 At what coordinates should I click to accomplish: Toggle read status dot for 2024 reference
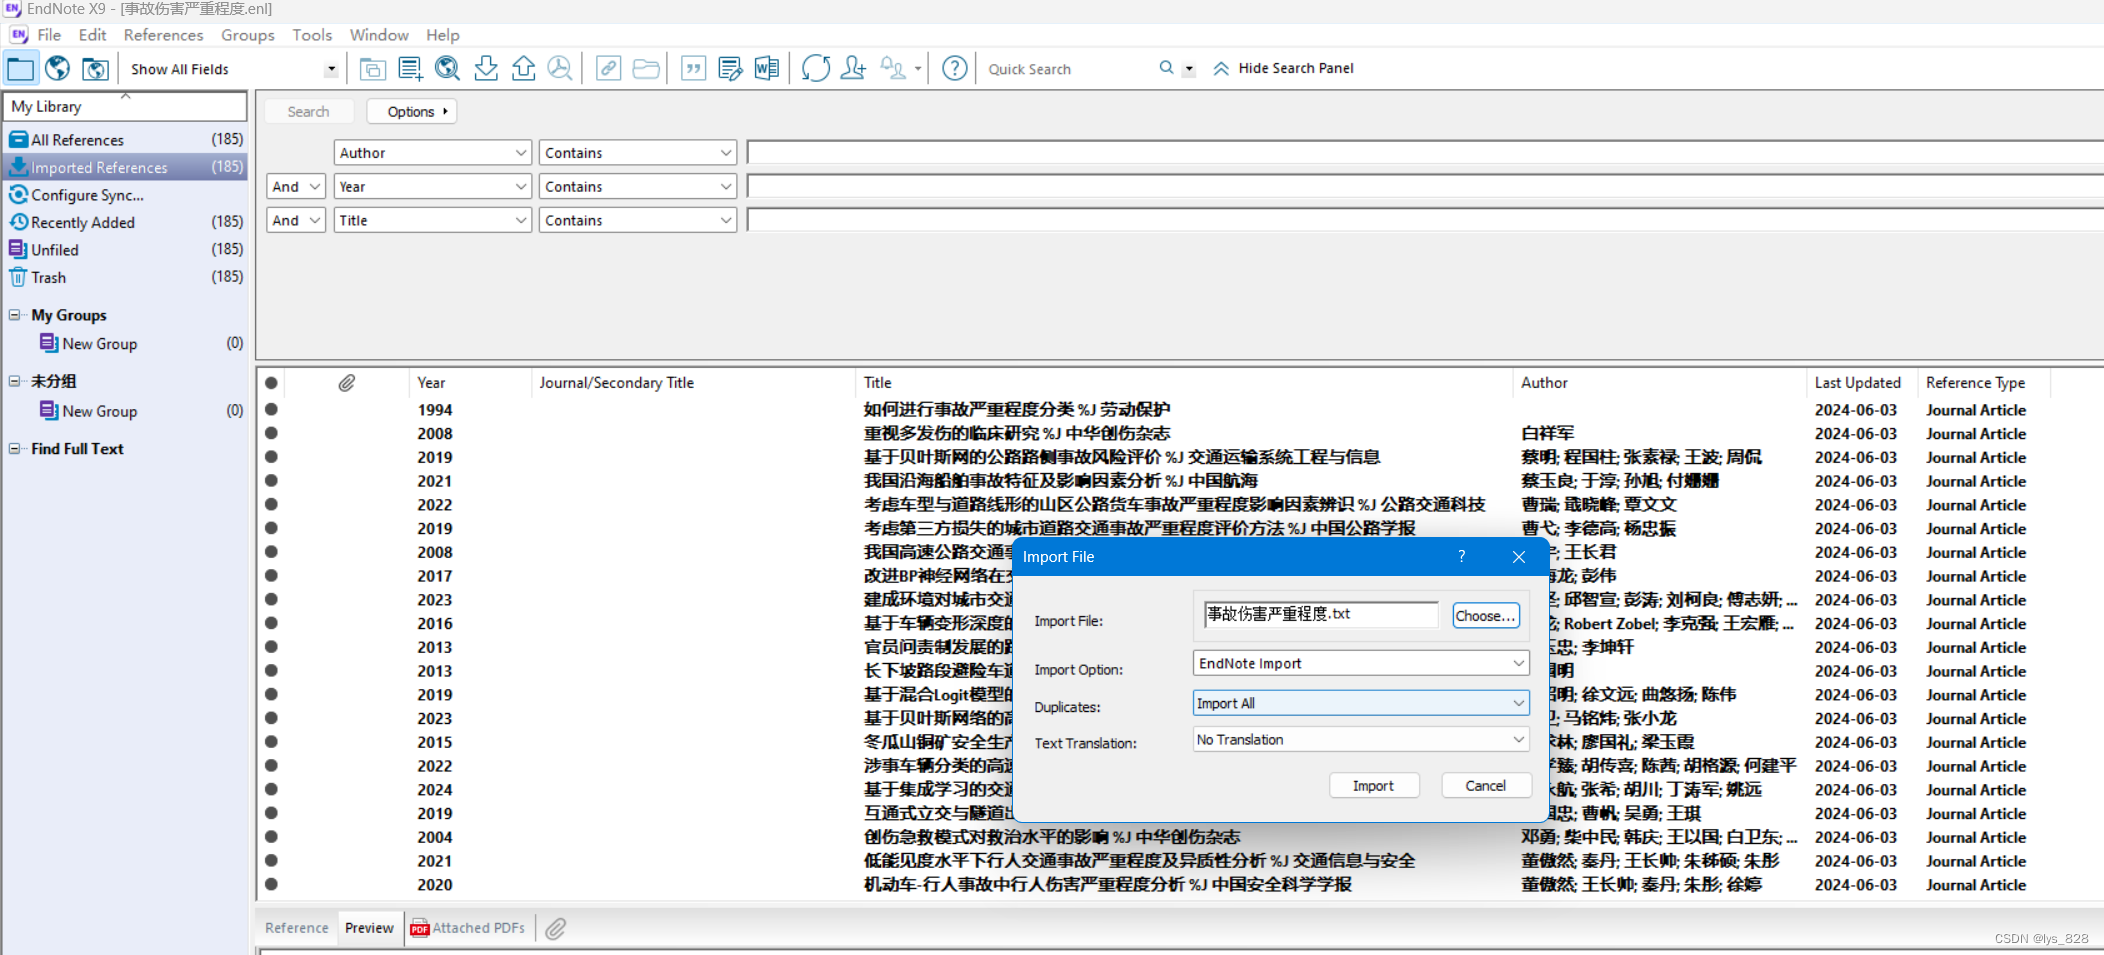tap(271, 789)
